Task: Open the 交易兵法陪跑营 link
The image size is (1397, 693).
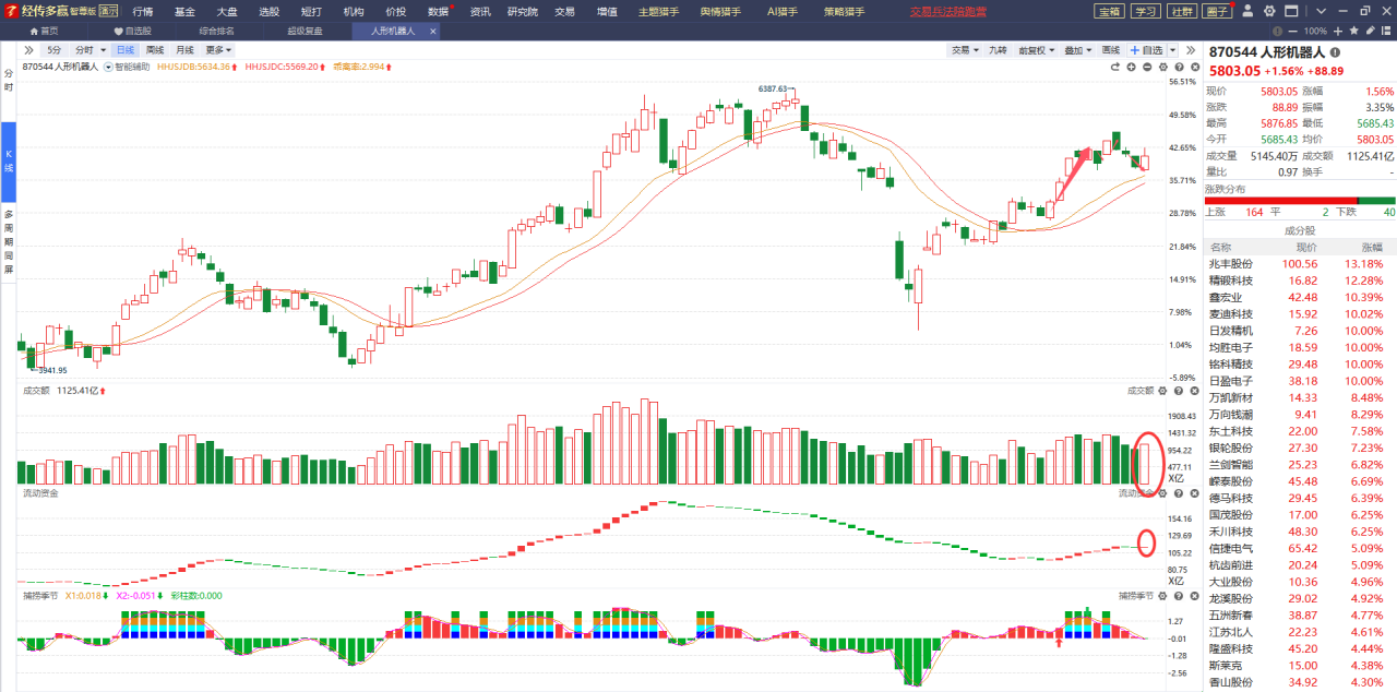Action: (x=948, y=12)
